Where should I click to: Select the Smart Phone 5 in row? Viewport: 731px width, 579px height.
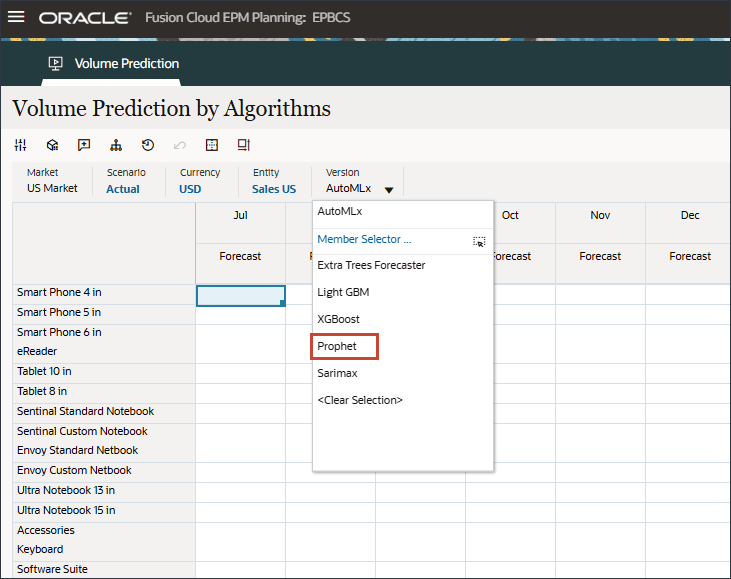click(59, 312)
